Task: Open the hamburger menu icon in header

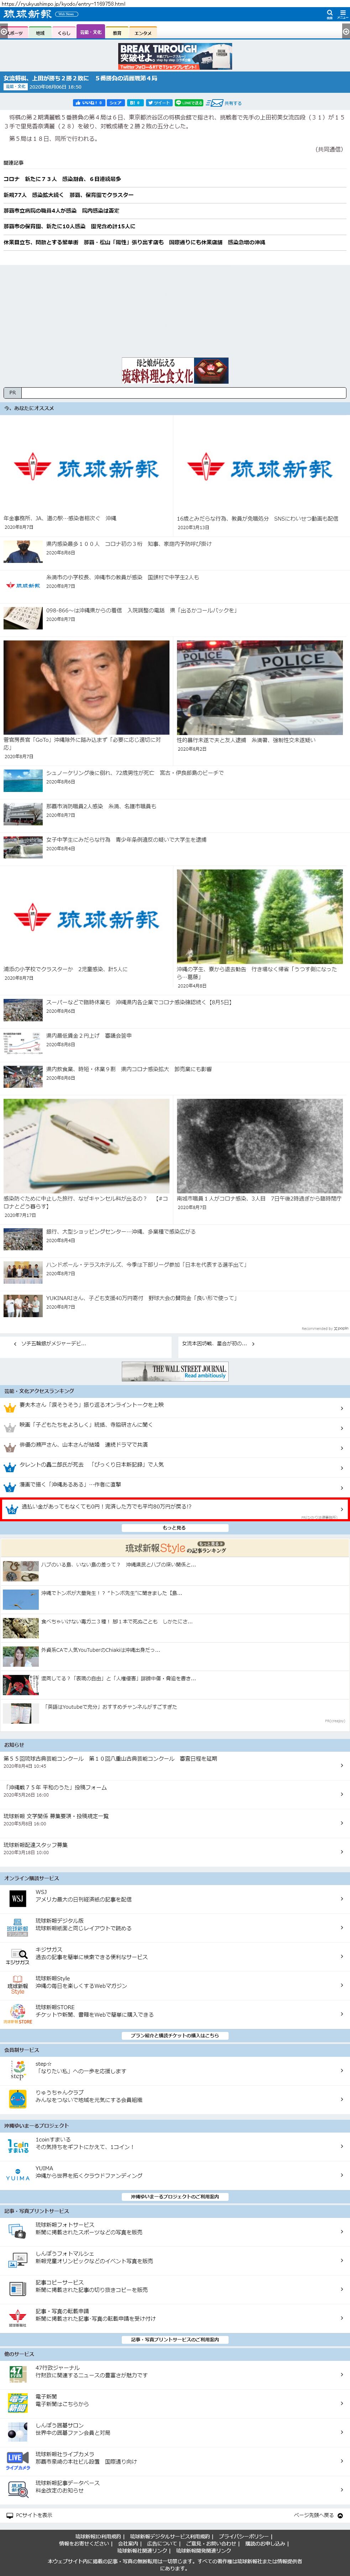Action: tap(342, 14)
